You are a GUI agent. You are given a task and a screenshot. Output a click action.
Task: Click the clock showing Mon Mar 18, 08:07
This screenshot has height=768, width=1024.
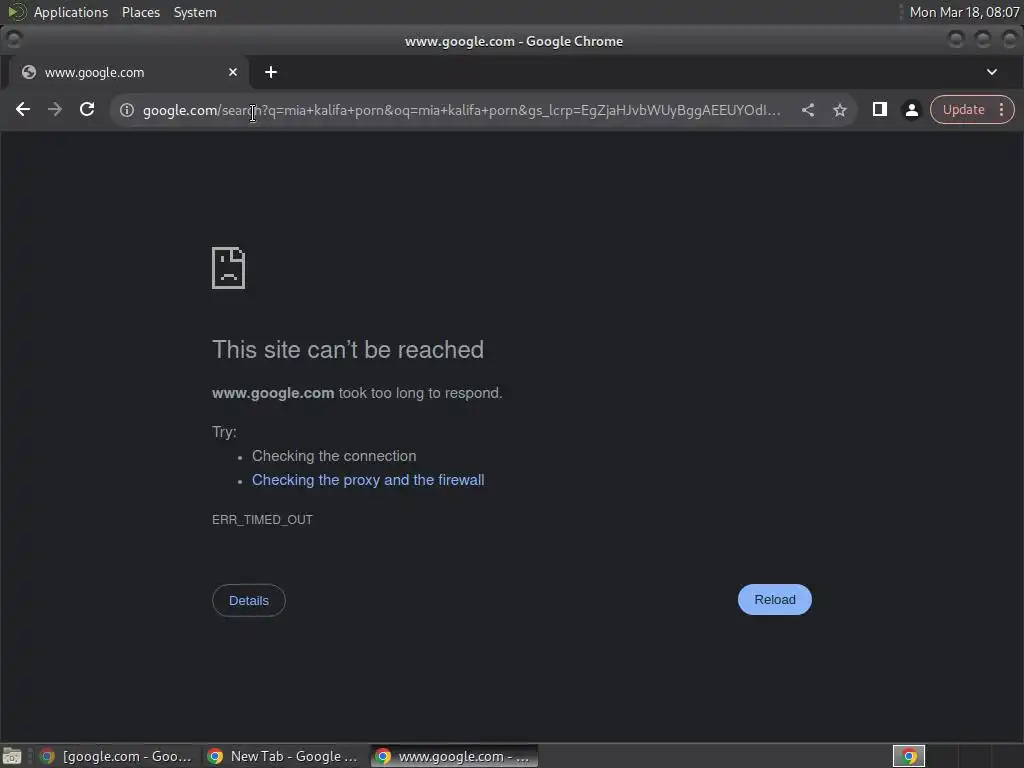(x=964, y=12)
